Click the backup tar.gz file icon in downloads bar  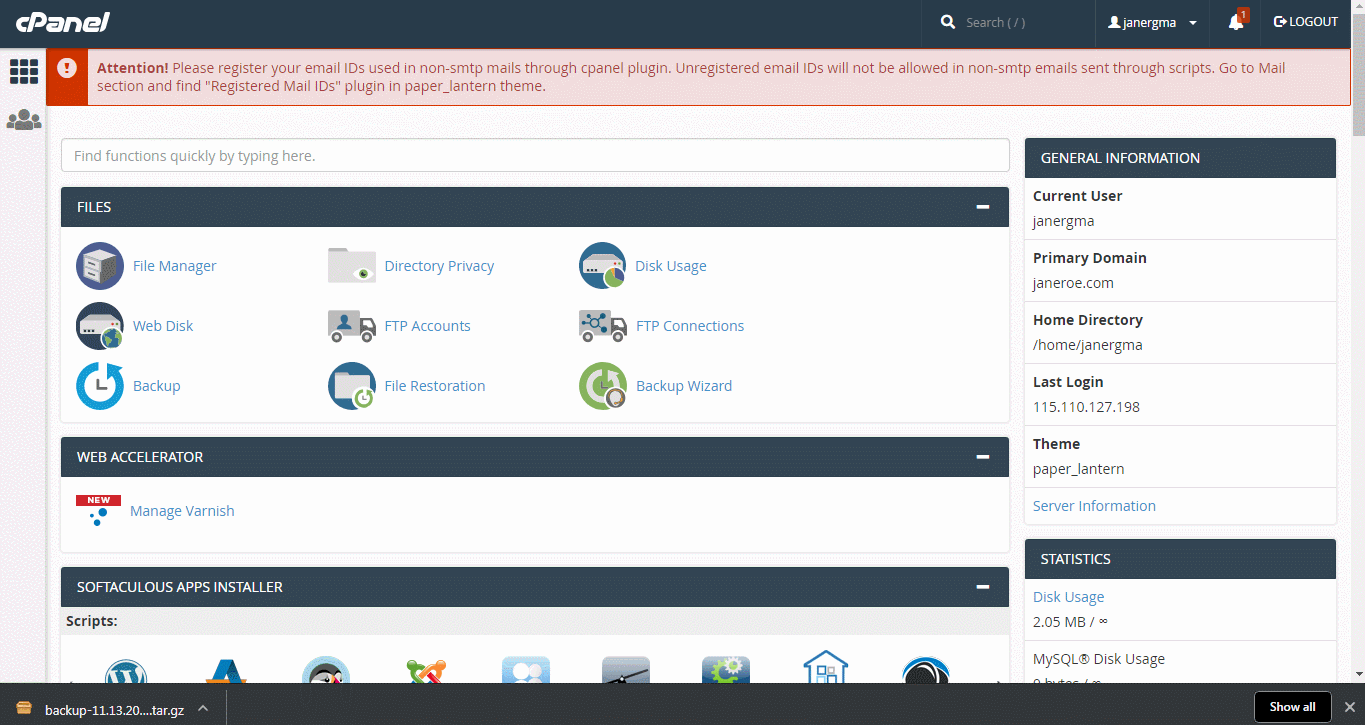pos(24,709)
